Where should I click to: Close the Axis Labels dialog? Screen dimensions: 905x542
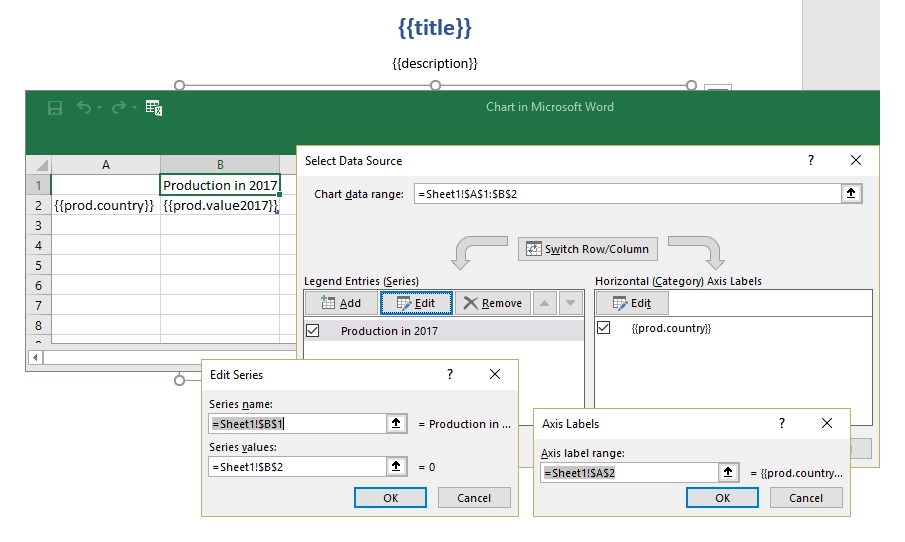pos(827,423)
